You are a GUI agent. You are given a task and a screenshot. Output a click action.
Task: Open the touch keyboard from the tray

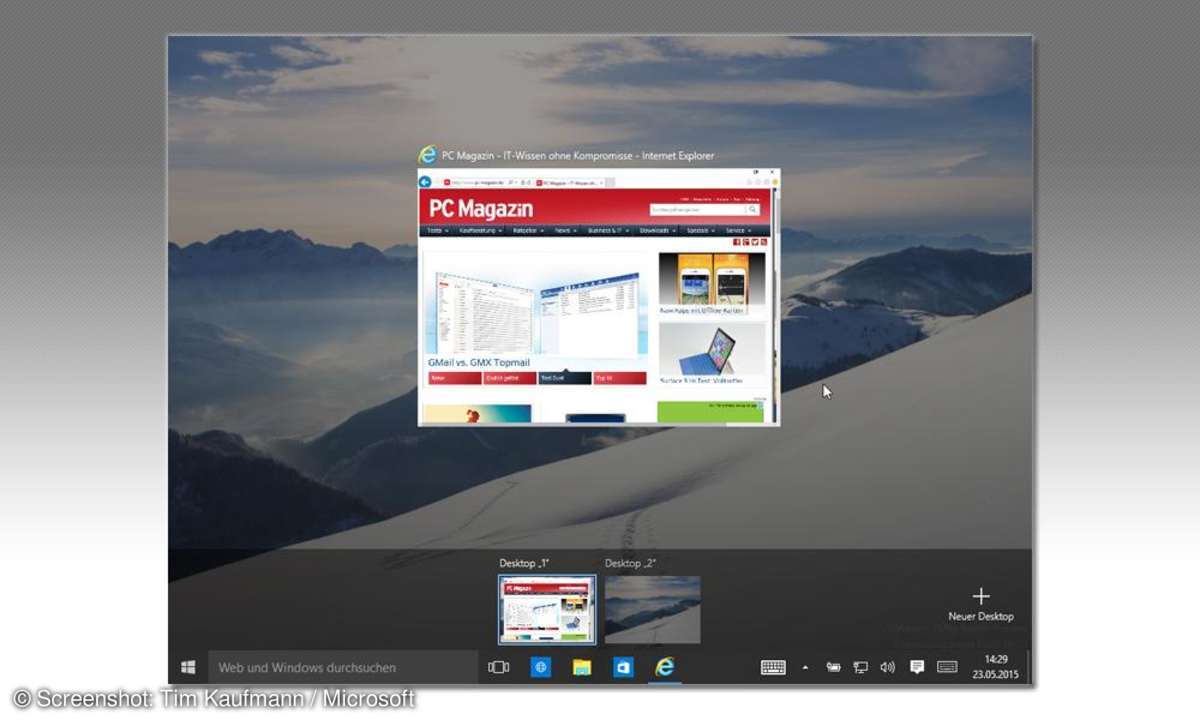[x=772, y=667]
